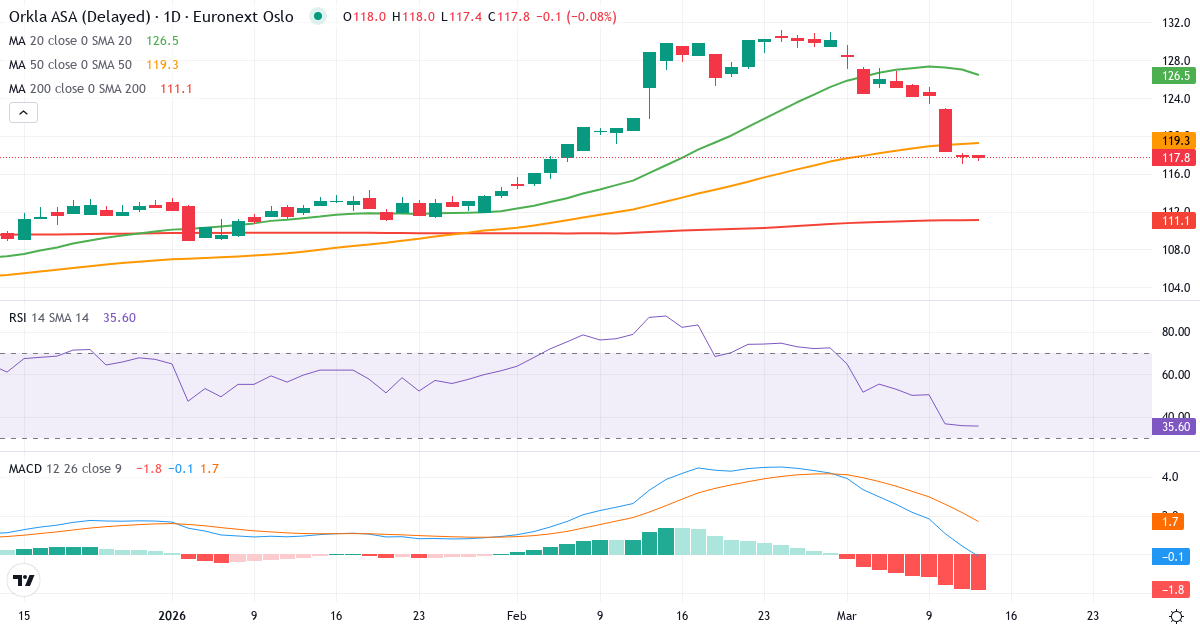Image resolution: width=1200 pixels, height=630 pixels.
Task: Select the MA 50 indicator legend
Action: (x=70, y=65)
